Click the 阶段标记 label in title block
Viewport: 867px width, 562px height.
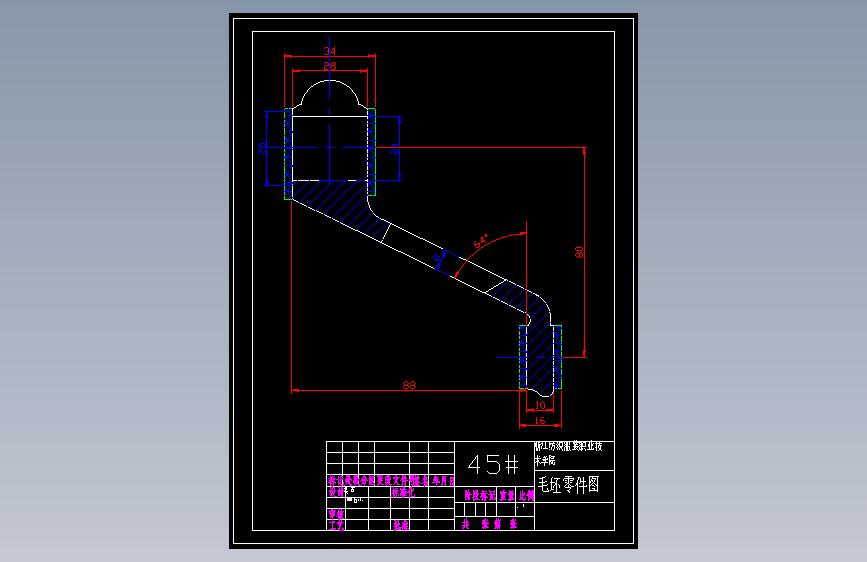(x=479, y=496)
